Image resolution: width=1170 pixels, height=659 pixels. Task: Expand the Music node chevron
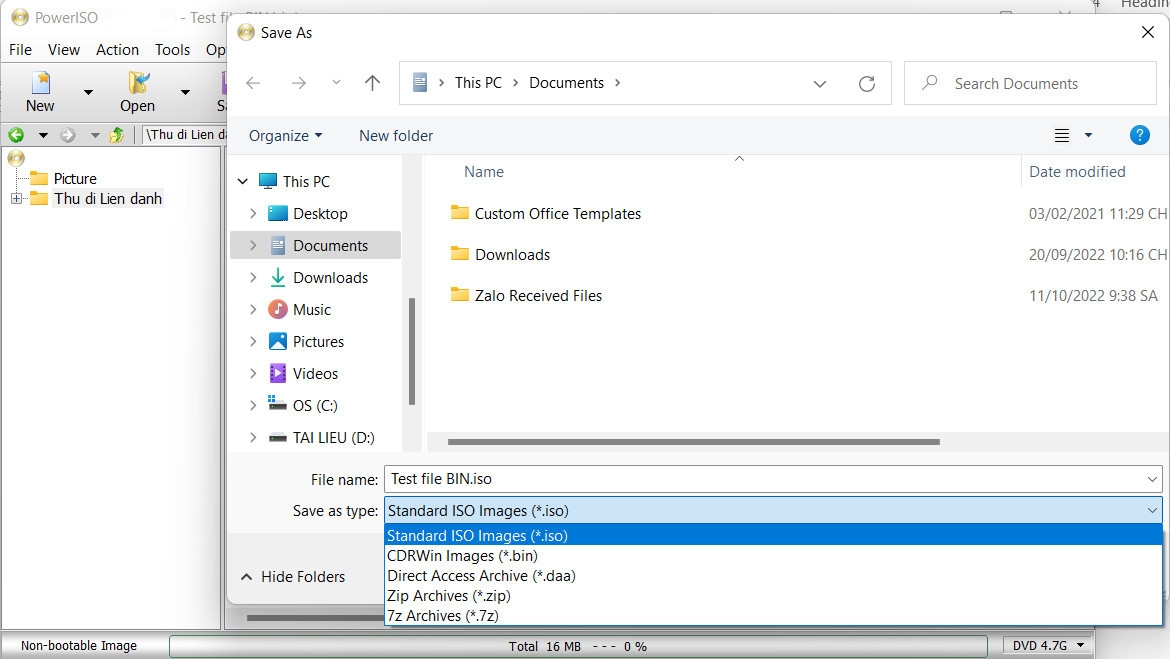tap(253, 310)
